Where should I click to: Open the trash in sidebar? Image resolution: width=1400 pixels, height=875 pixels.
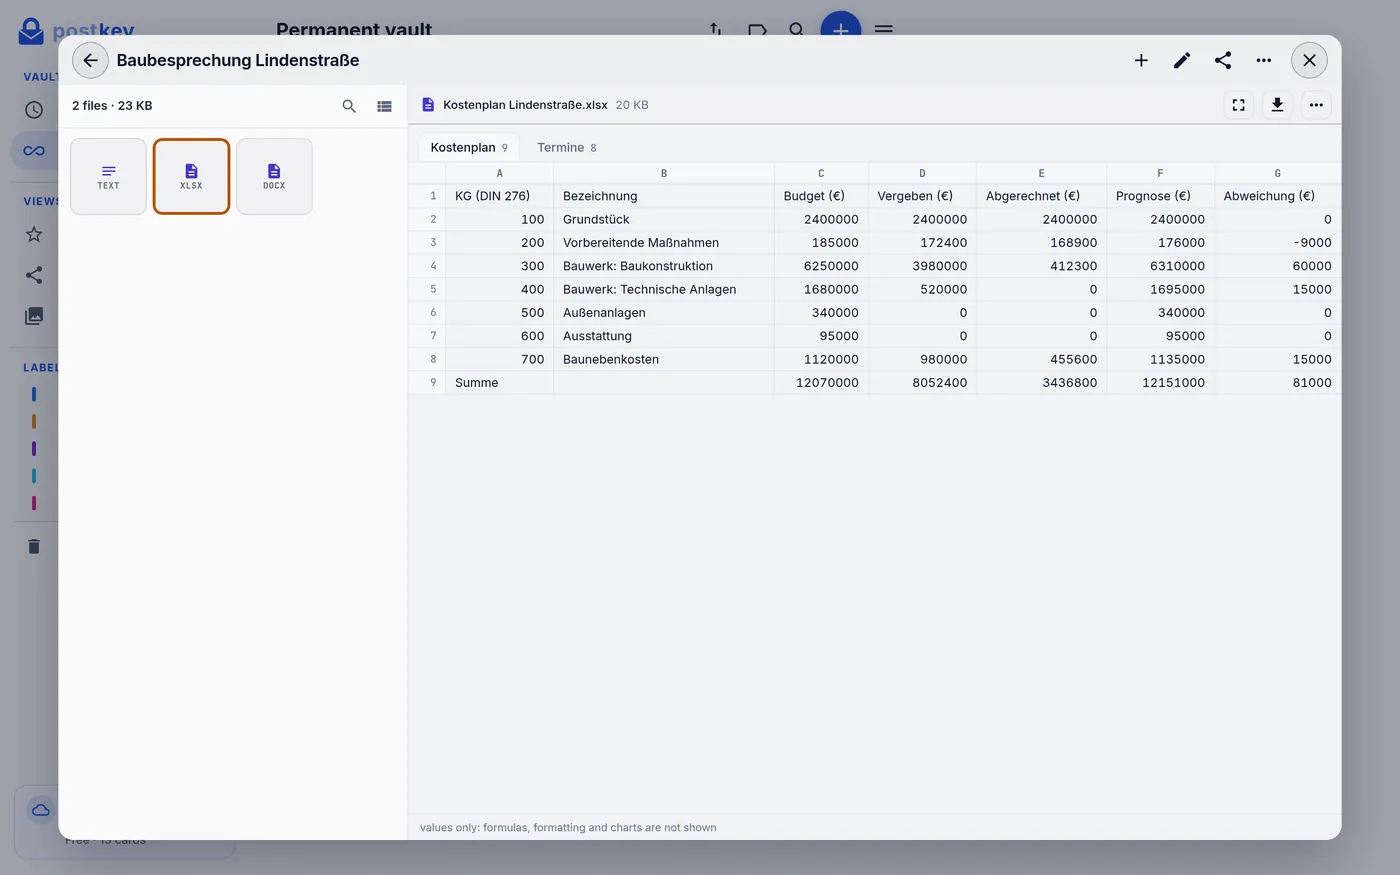pyautogui.click(x=34, y=546)
